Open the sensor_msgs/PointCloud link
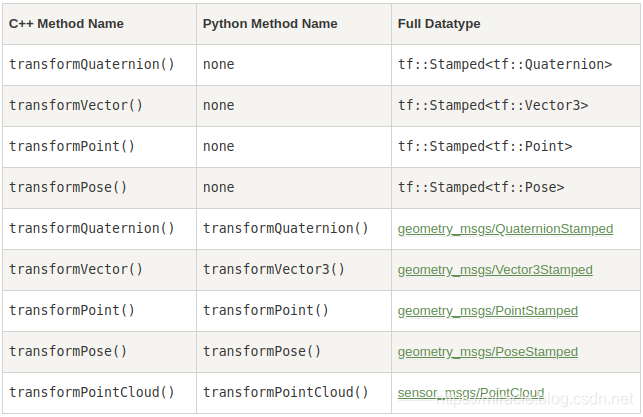643x417 pixels. pos(470,393)
